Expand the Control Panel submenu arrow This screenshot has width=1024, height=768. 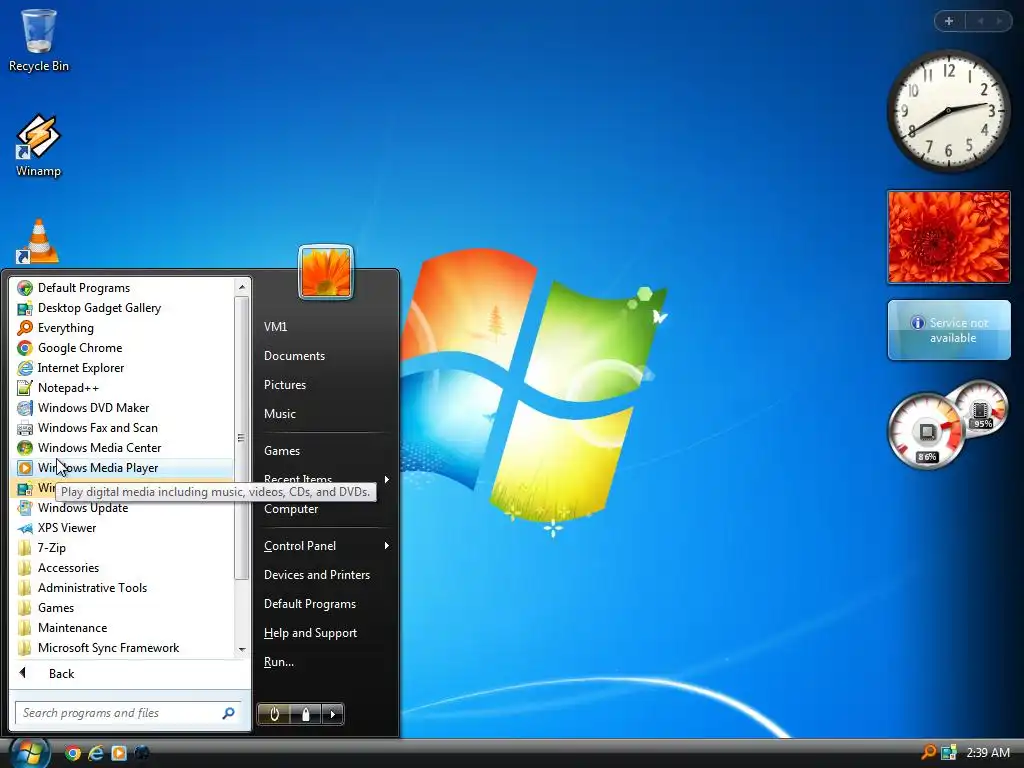coord(387,545)
